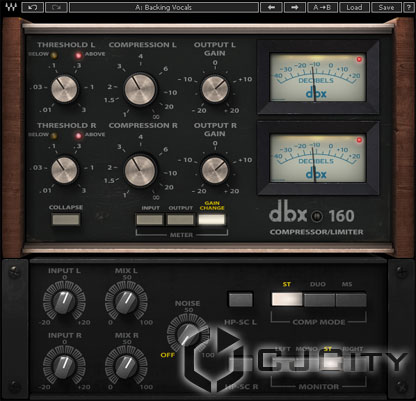Image resolution: width=416 pixels, height=401 pixels.
Task: Open the A: Backing Vocals preset menu
Action: [164, 7]
